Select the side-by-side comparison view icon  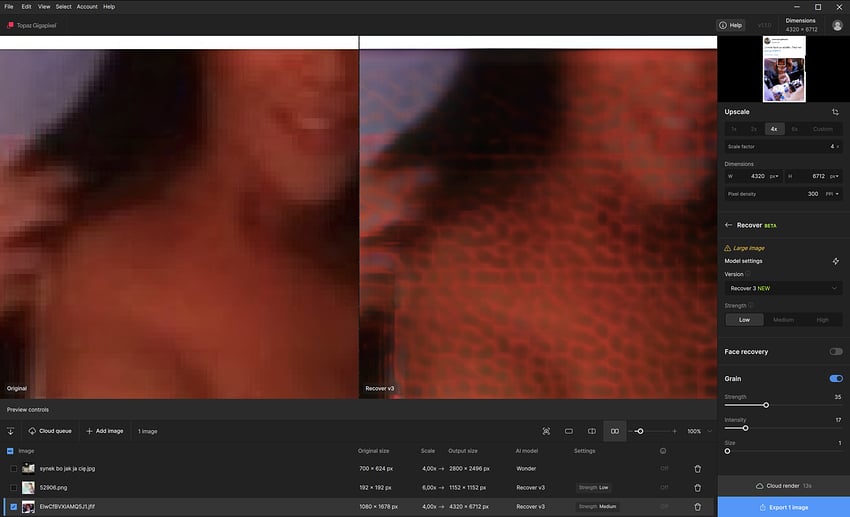(615, 431)
